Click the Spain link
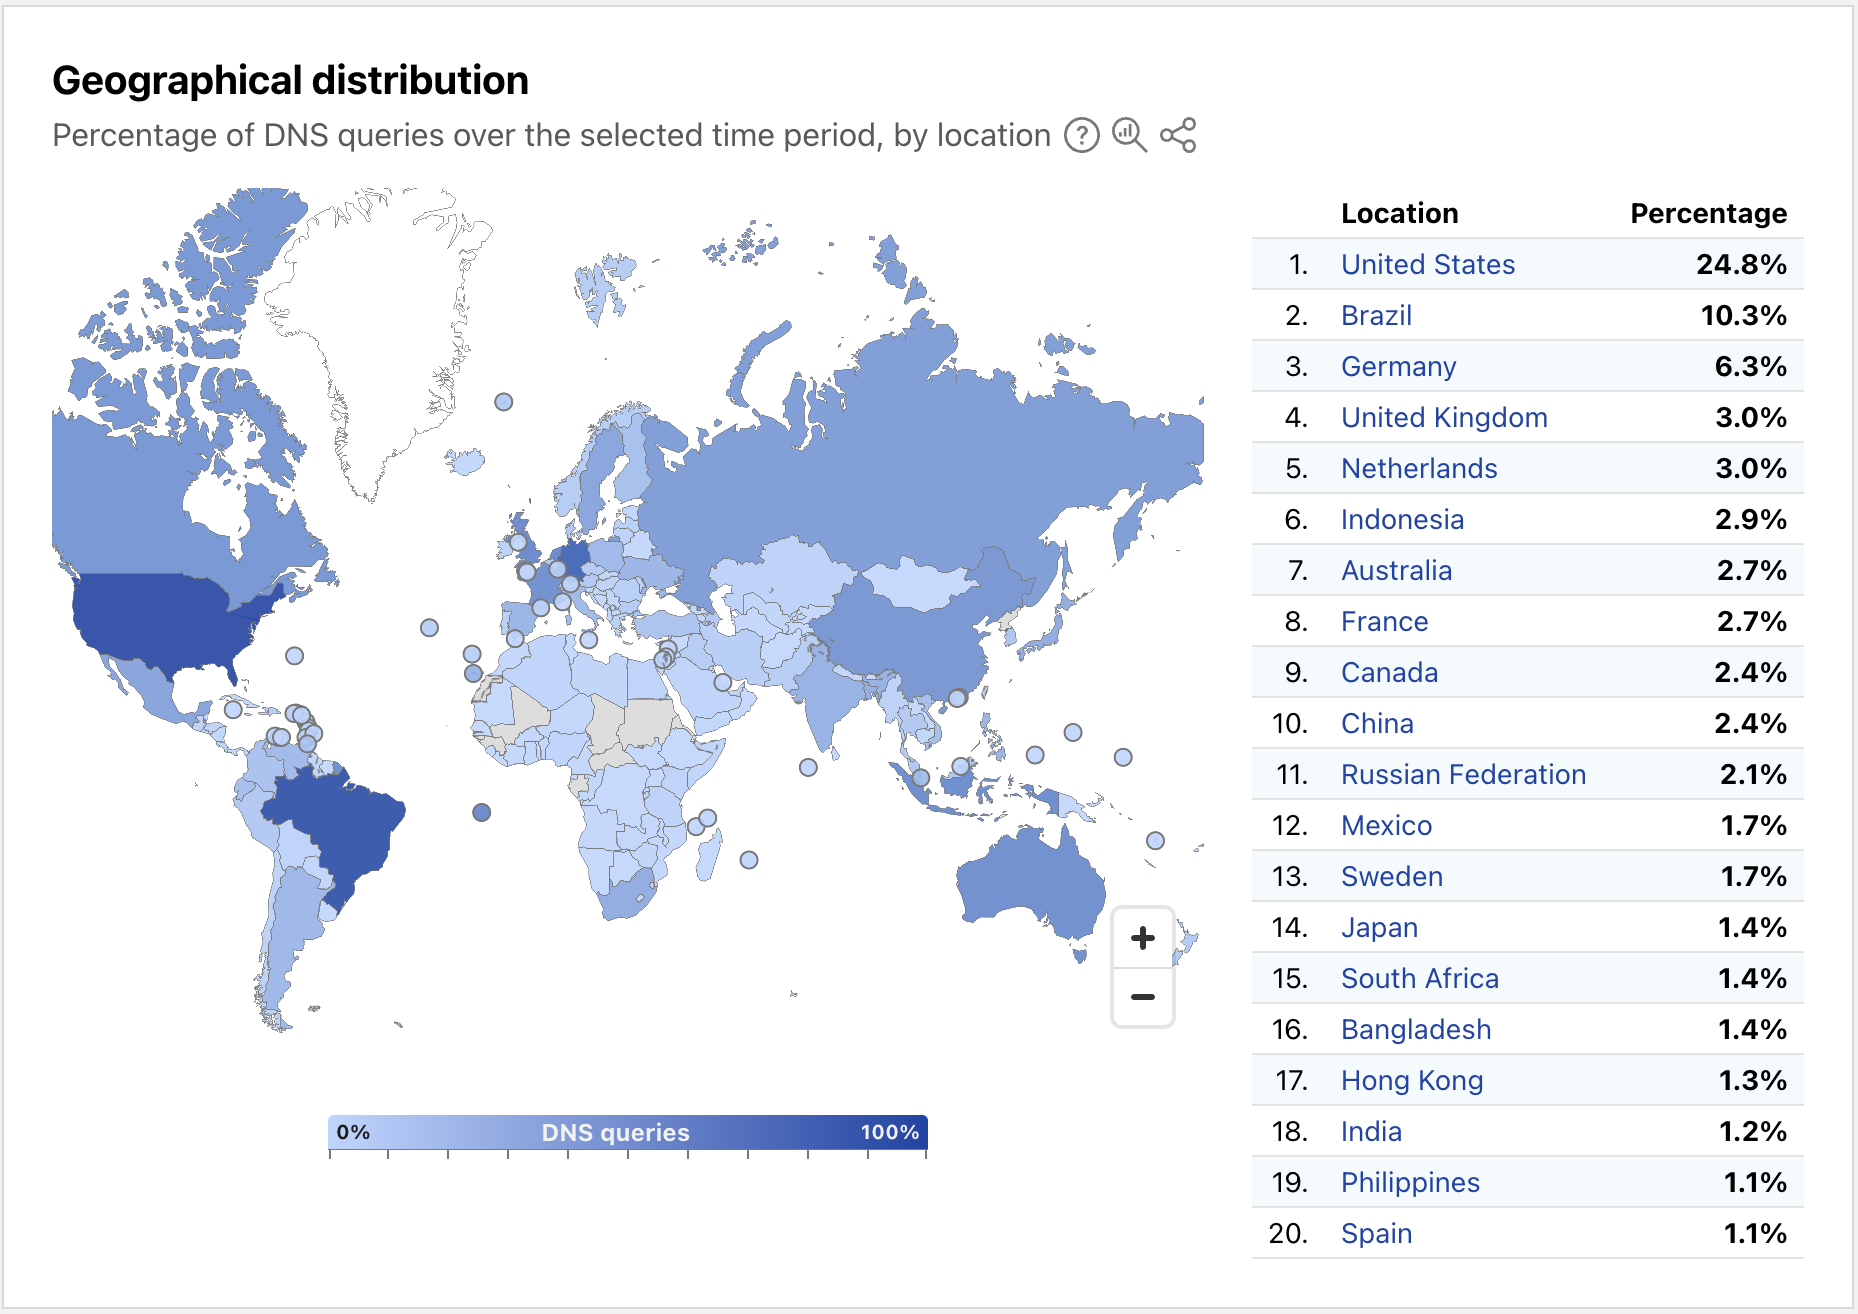The width and height of the screenshot is (1858, 1314). 1376,1233
